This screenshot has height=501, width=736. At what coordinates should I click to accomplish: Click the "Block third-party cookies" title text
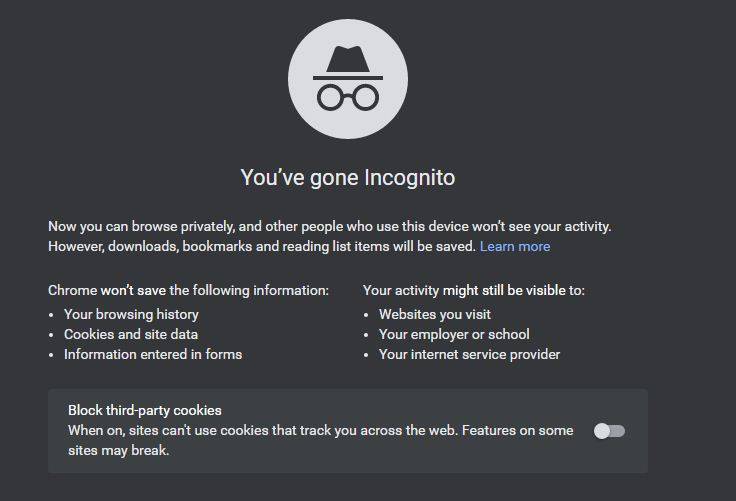(145, 410)
